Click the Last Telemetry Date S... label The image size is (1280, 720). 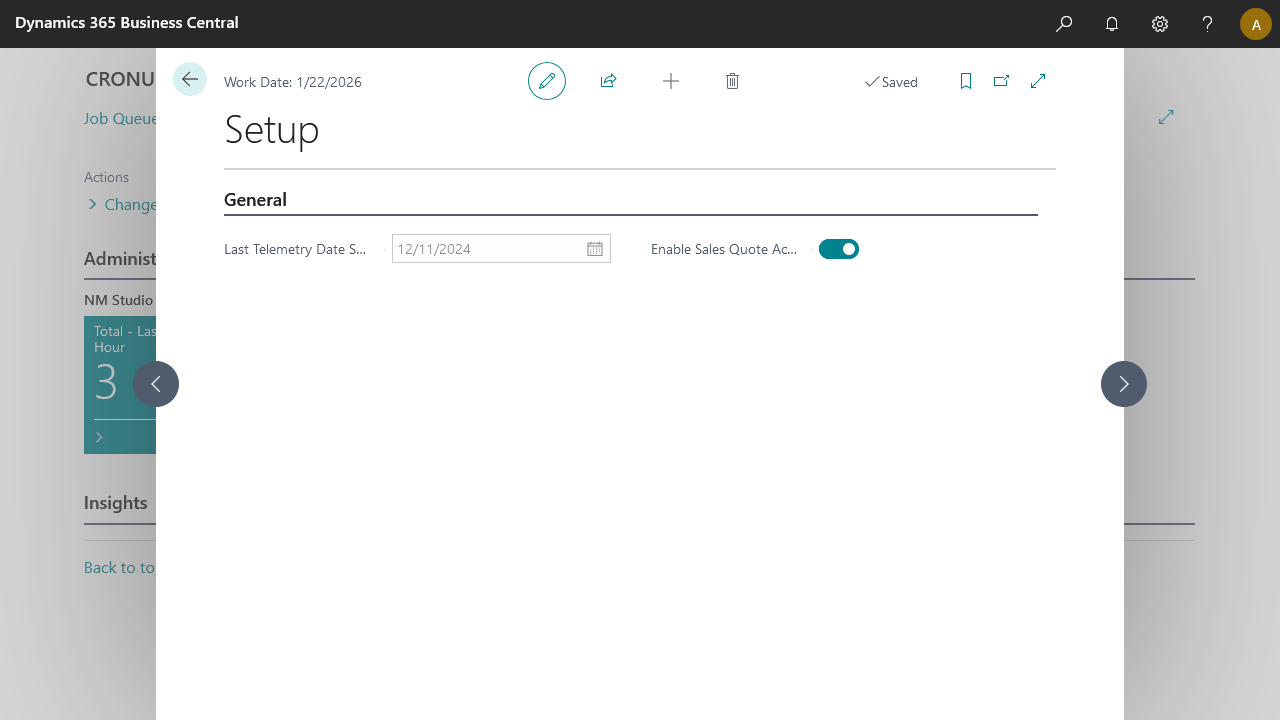pos(296,249)
